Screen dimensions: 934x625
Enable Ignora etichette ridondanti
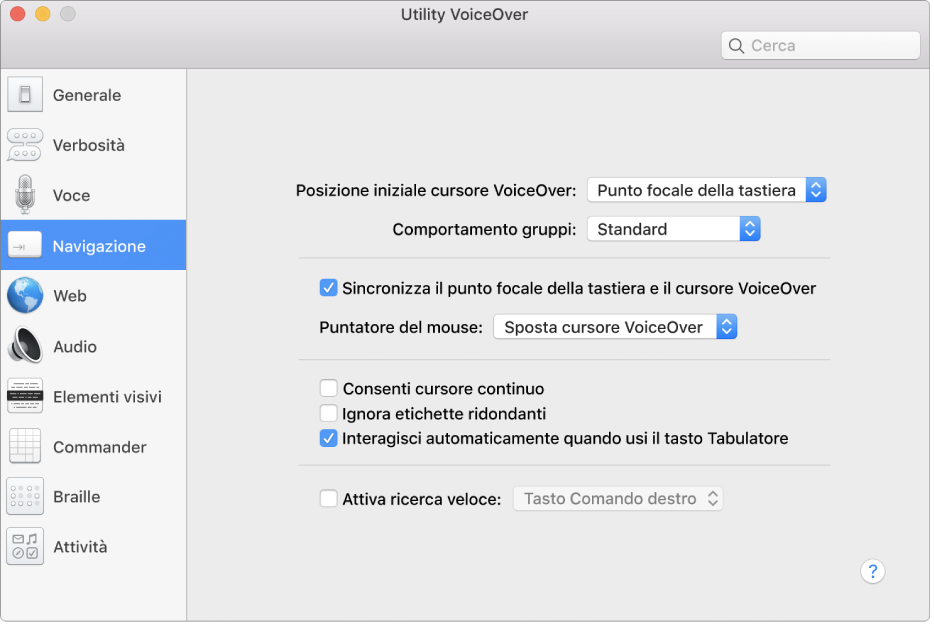[328, 413]
